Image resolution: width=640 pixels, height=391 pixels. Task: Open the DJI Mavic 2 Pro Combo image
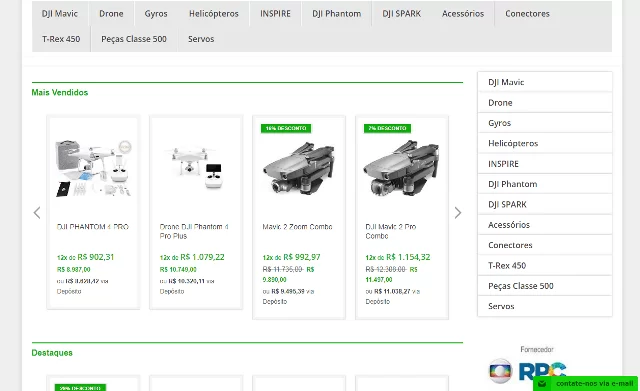pyautogui.click(x=402, y=167)
